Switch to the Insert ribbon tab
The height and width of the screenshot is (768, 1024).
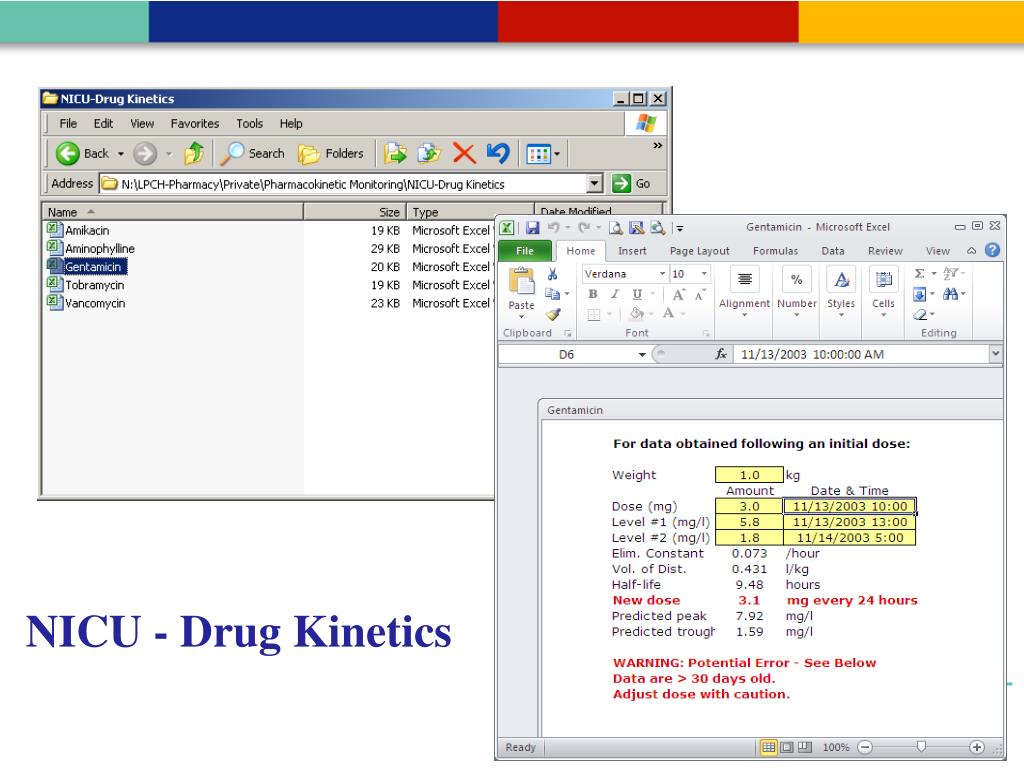[x=632, y=251]
